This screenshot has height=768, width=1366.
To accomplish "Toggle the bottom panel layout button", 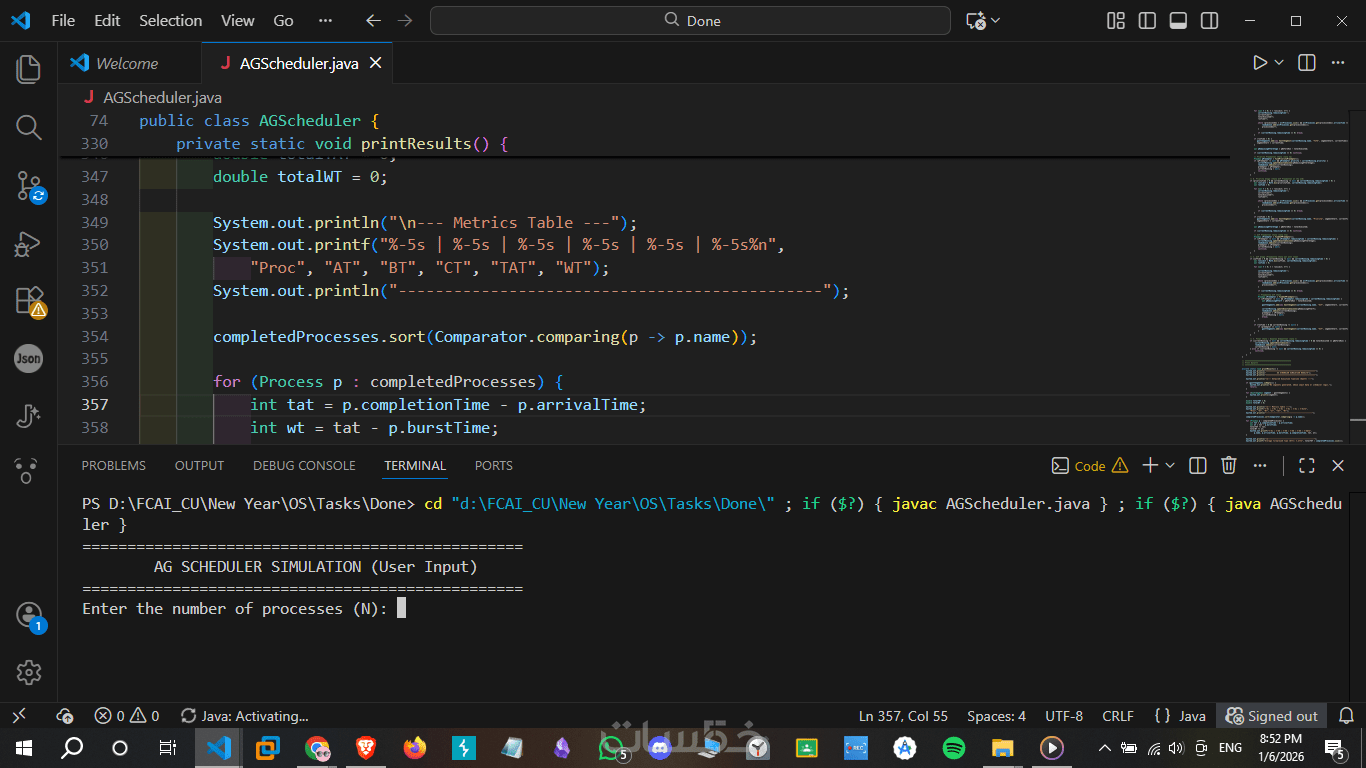I will coord(1178,21).
